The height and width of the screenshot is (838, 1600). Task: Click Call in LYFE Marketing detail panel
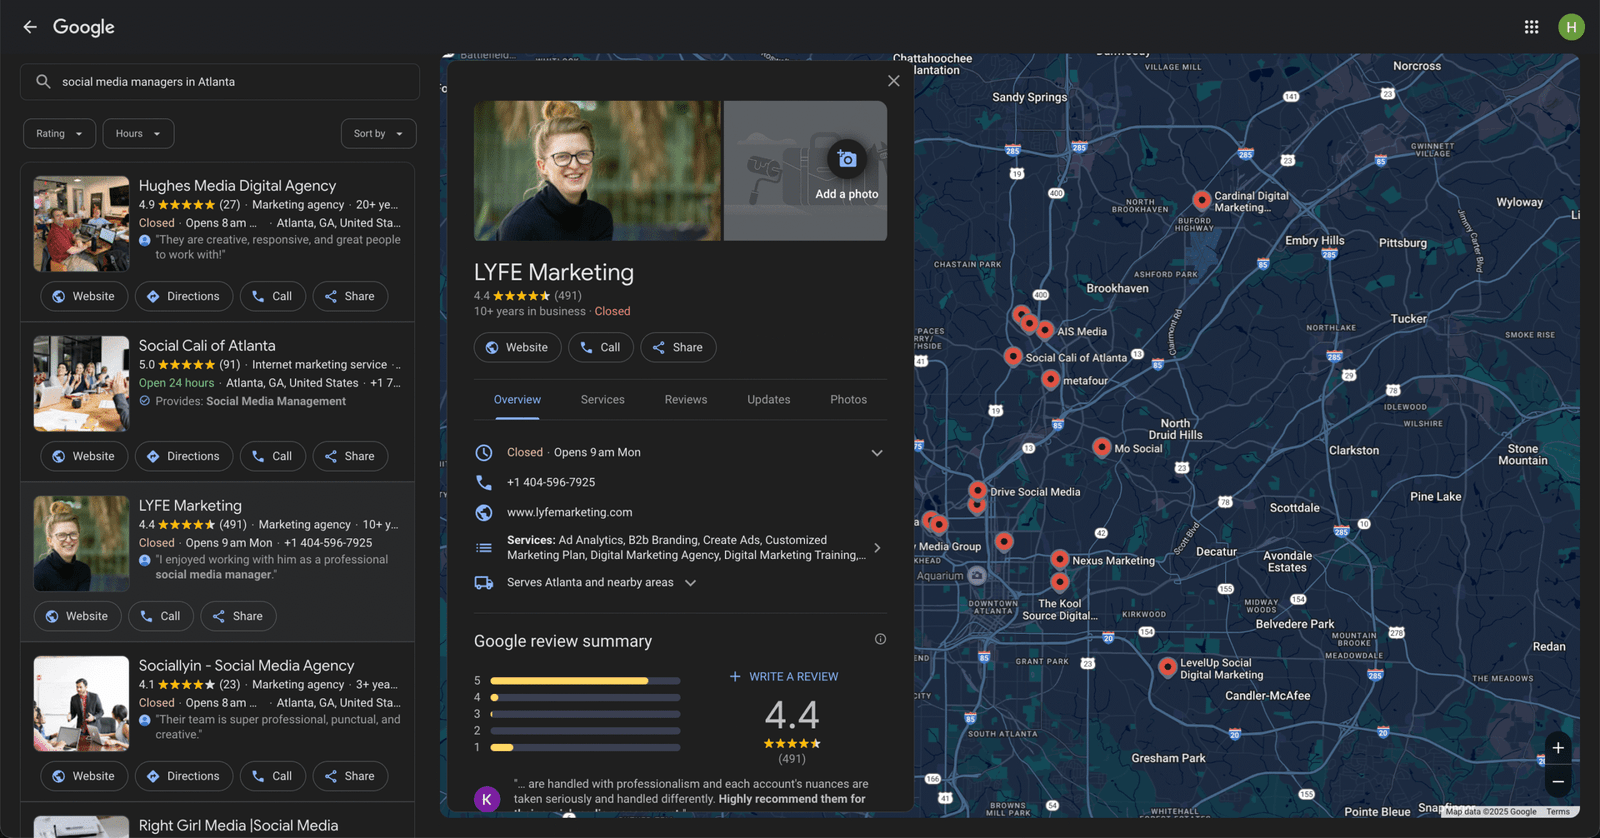(601, 348)
